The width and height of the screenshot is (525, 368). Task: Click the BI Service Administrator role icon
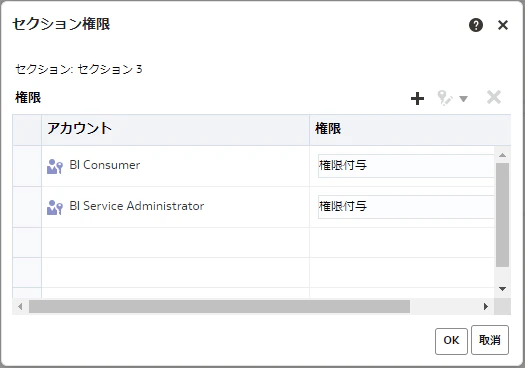click(55, 207)
